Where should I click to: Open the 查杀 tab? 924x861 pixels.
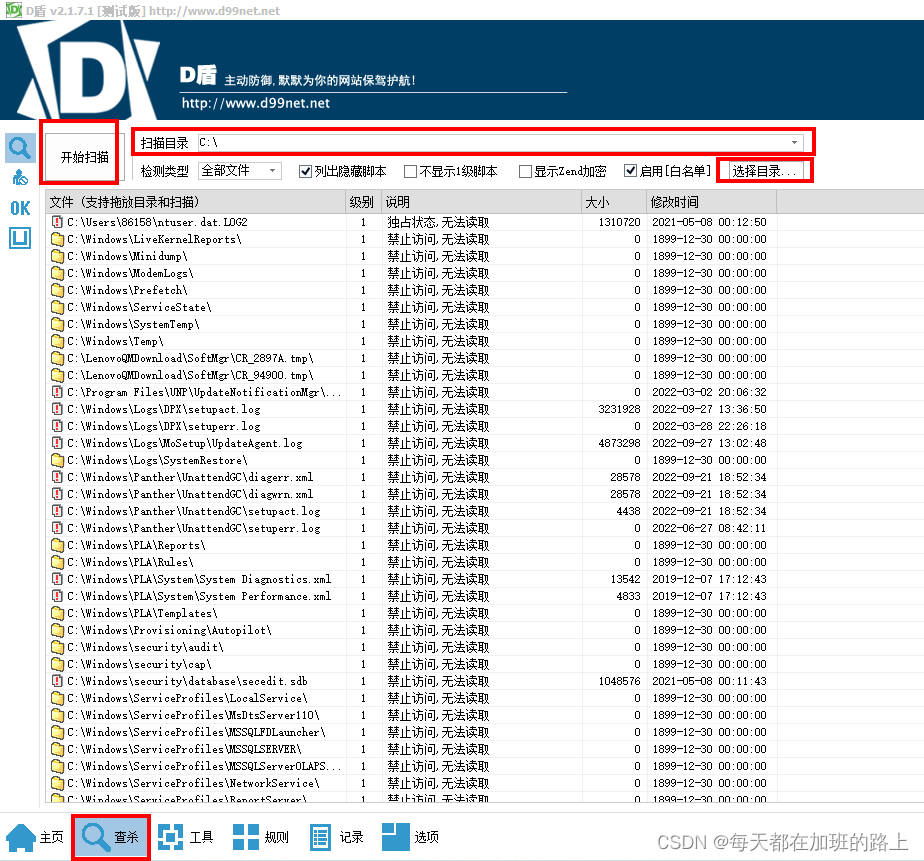111,837
